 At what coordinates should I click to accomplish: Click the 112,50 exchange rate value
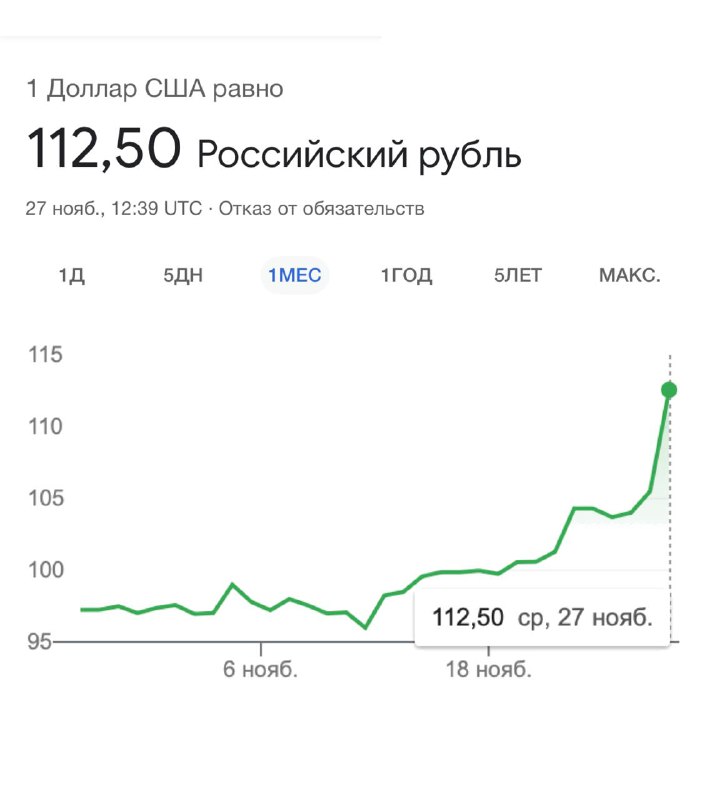click(x=104, y=148)
